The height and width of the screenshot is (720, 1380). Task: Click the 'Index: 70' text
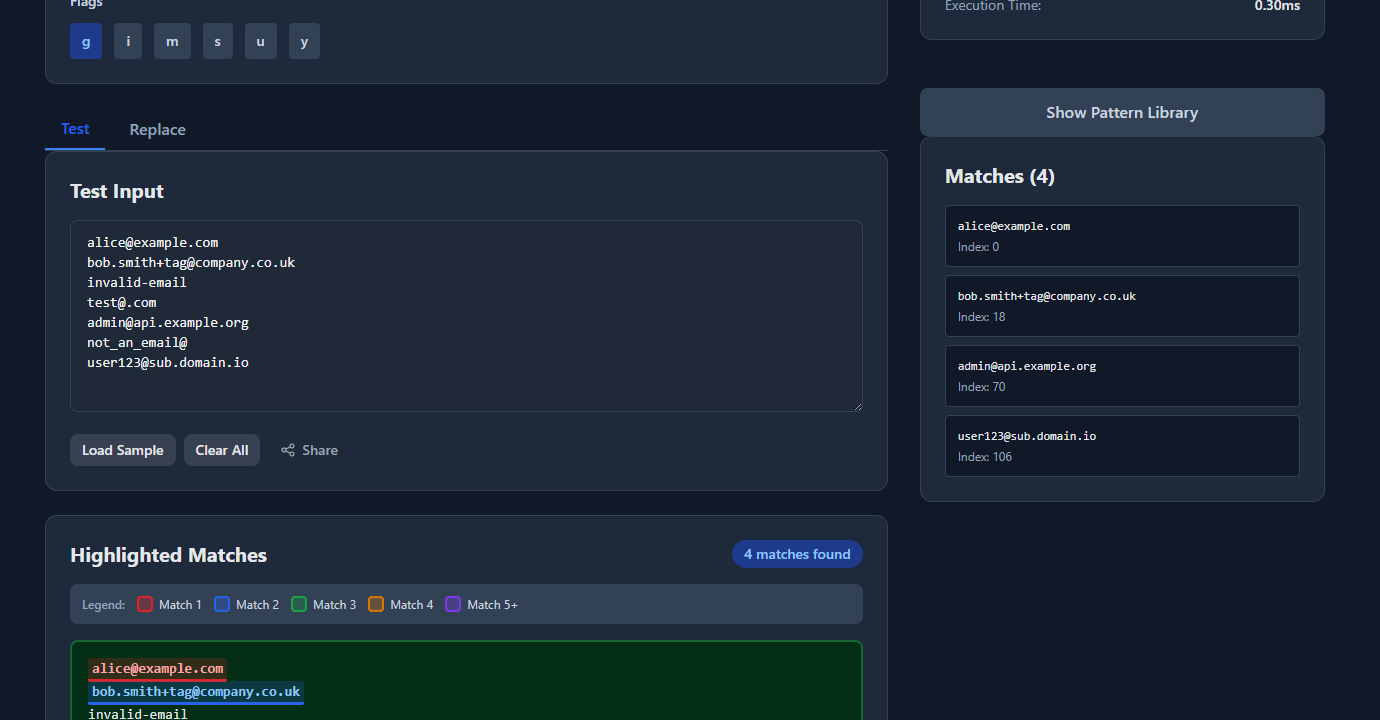pos(982,387)
